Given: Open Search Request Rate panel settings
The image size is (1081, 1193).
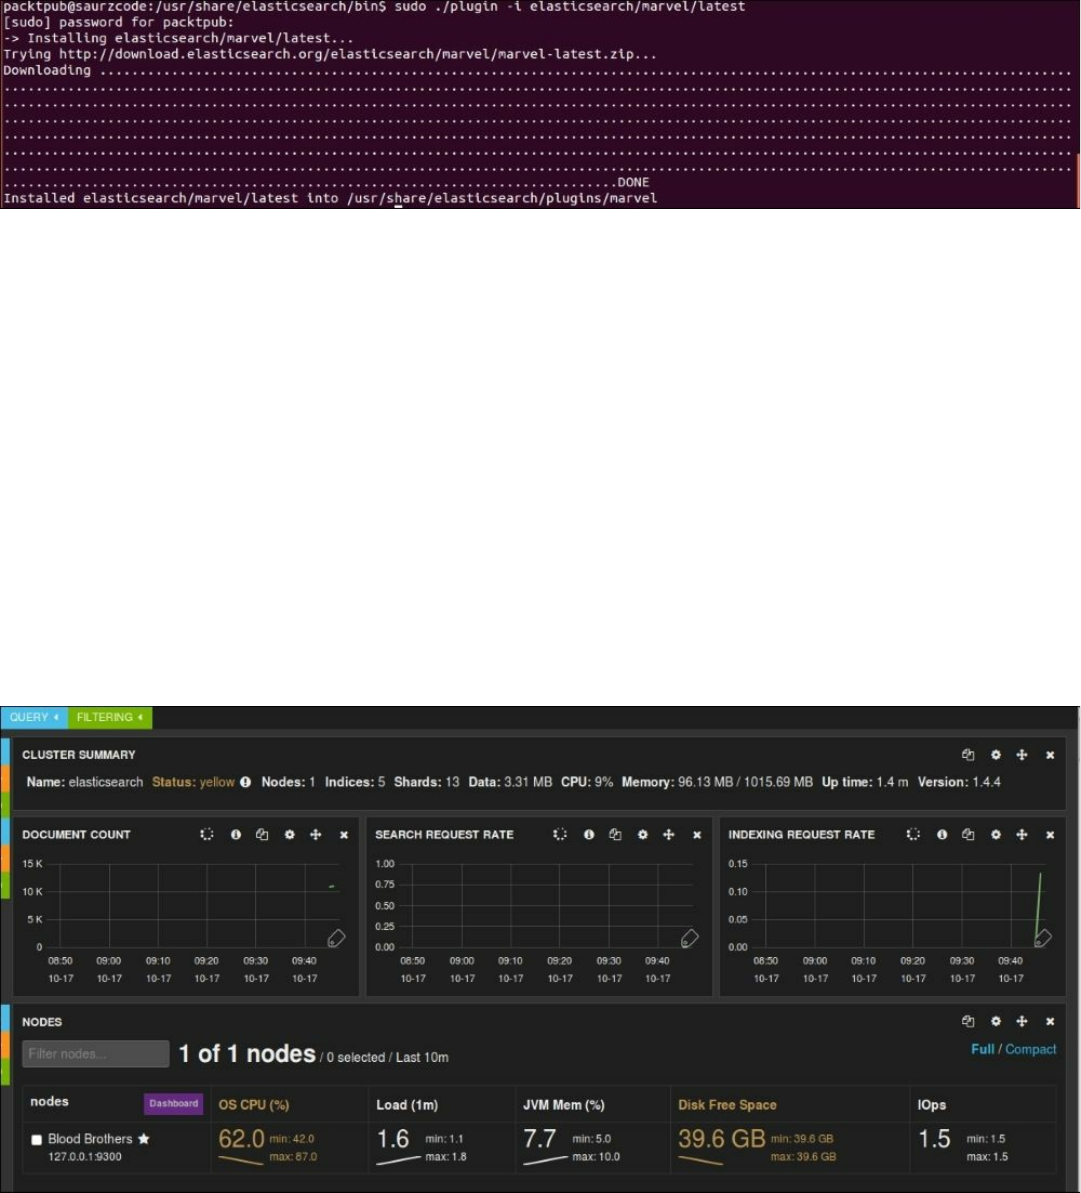Looking at the screenshot, I should click(642, 835).
